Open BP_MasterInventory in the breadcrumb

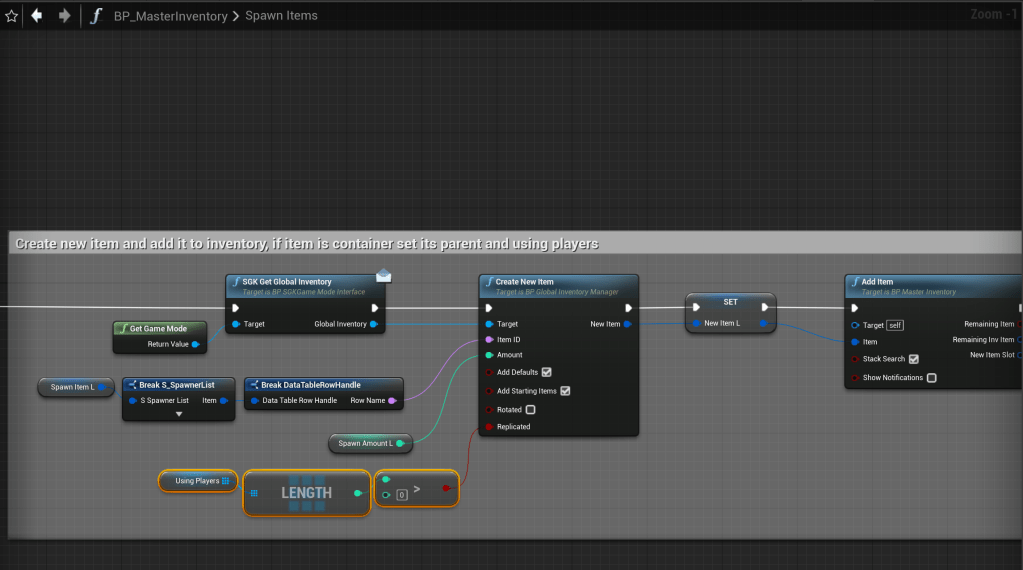click(x=170, y=16)
